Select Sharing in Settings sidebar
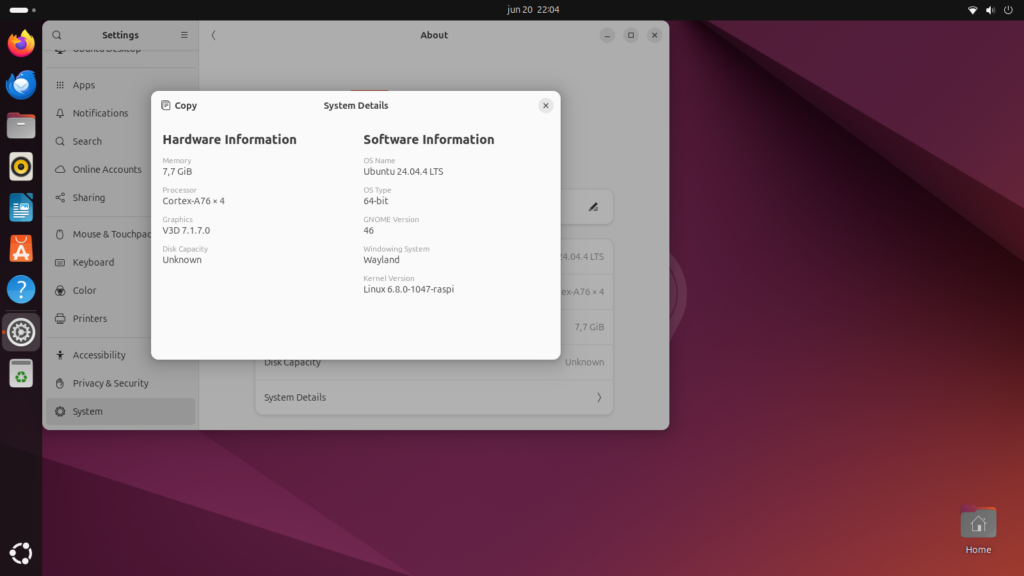1024x576 pixels. pos(121,197)
